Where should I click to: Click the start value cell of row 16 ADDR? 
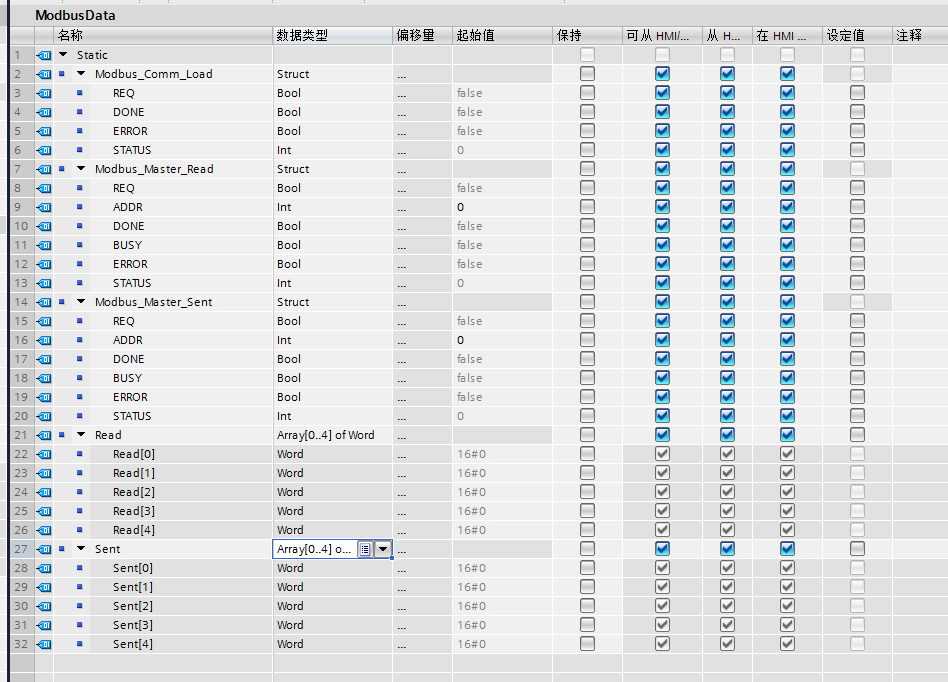(500, 340)
